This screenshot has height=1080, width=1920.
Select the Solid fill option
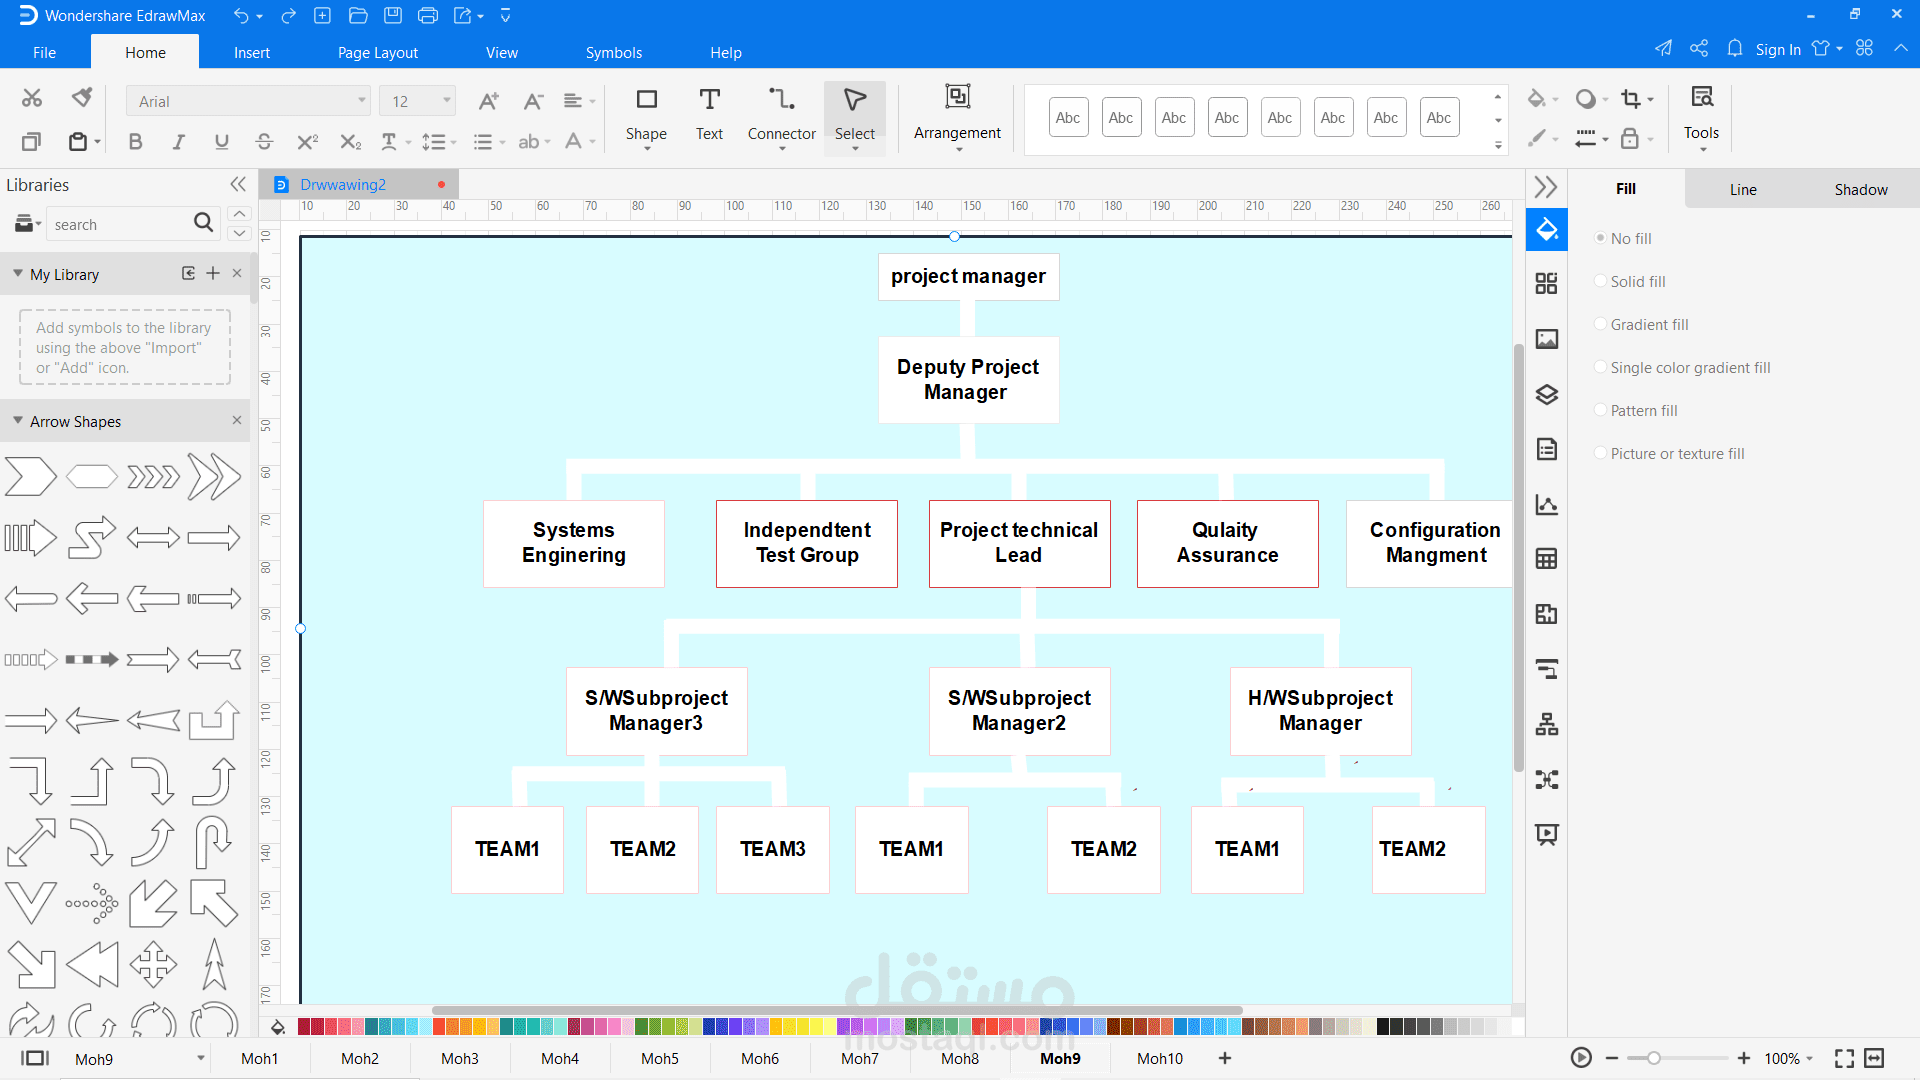(1629, 282)
